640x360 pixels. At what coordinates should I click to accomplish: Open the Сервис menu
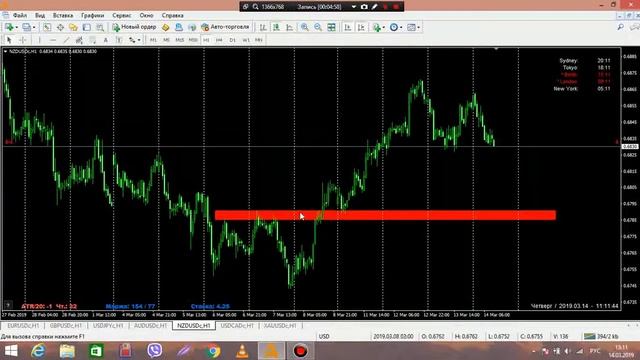pyautogui.click(x=122, y=16)
